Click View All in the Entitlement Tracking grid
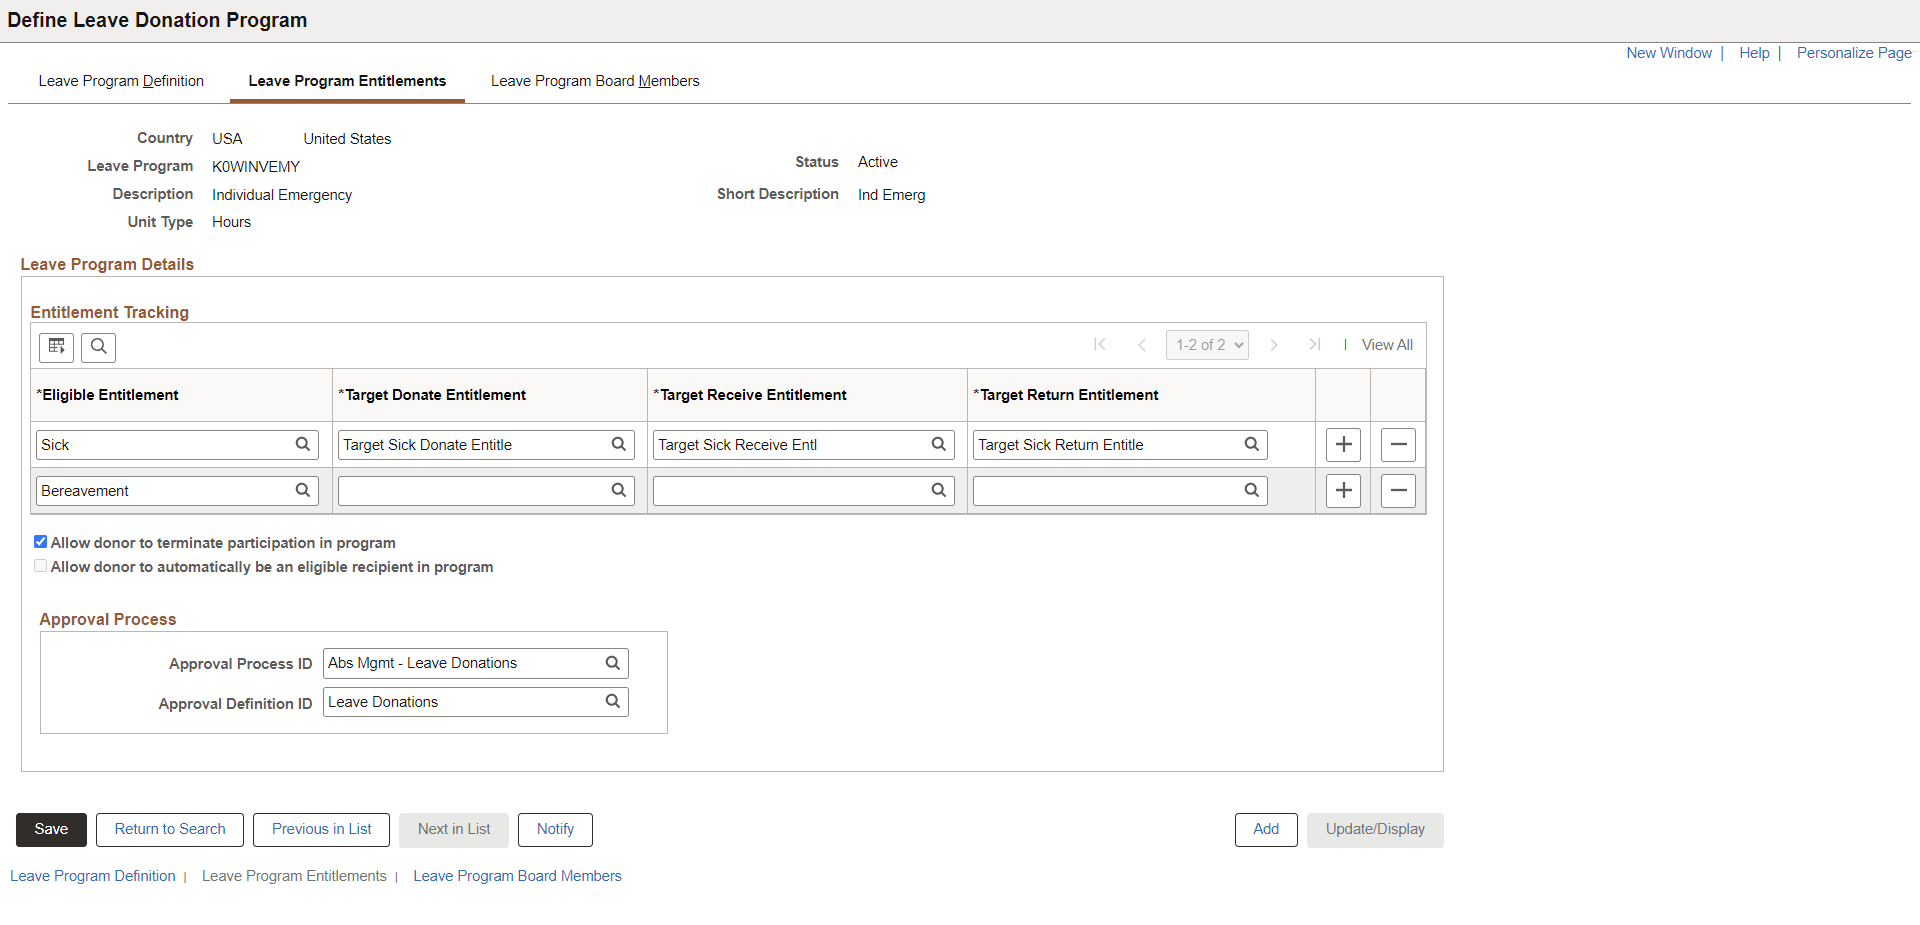The width and height of the screenshot is (1920, 925). tap(1387, 344)
